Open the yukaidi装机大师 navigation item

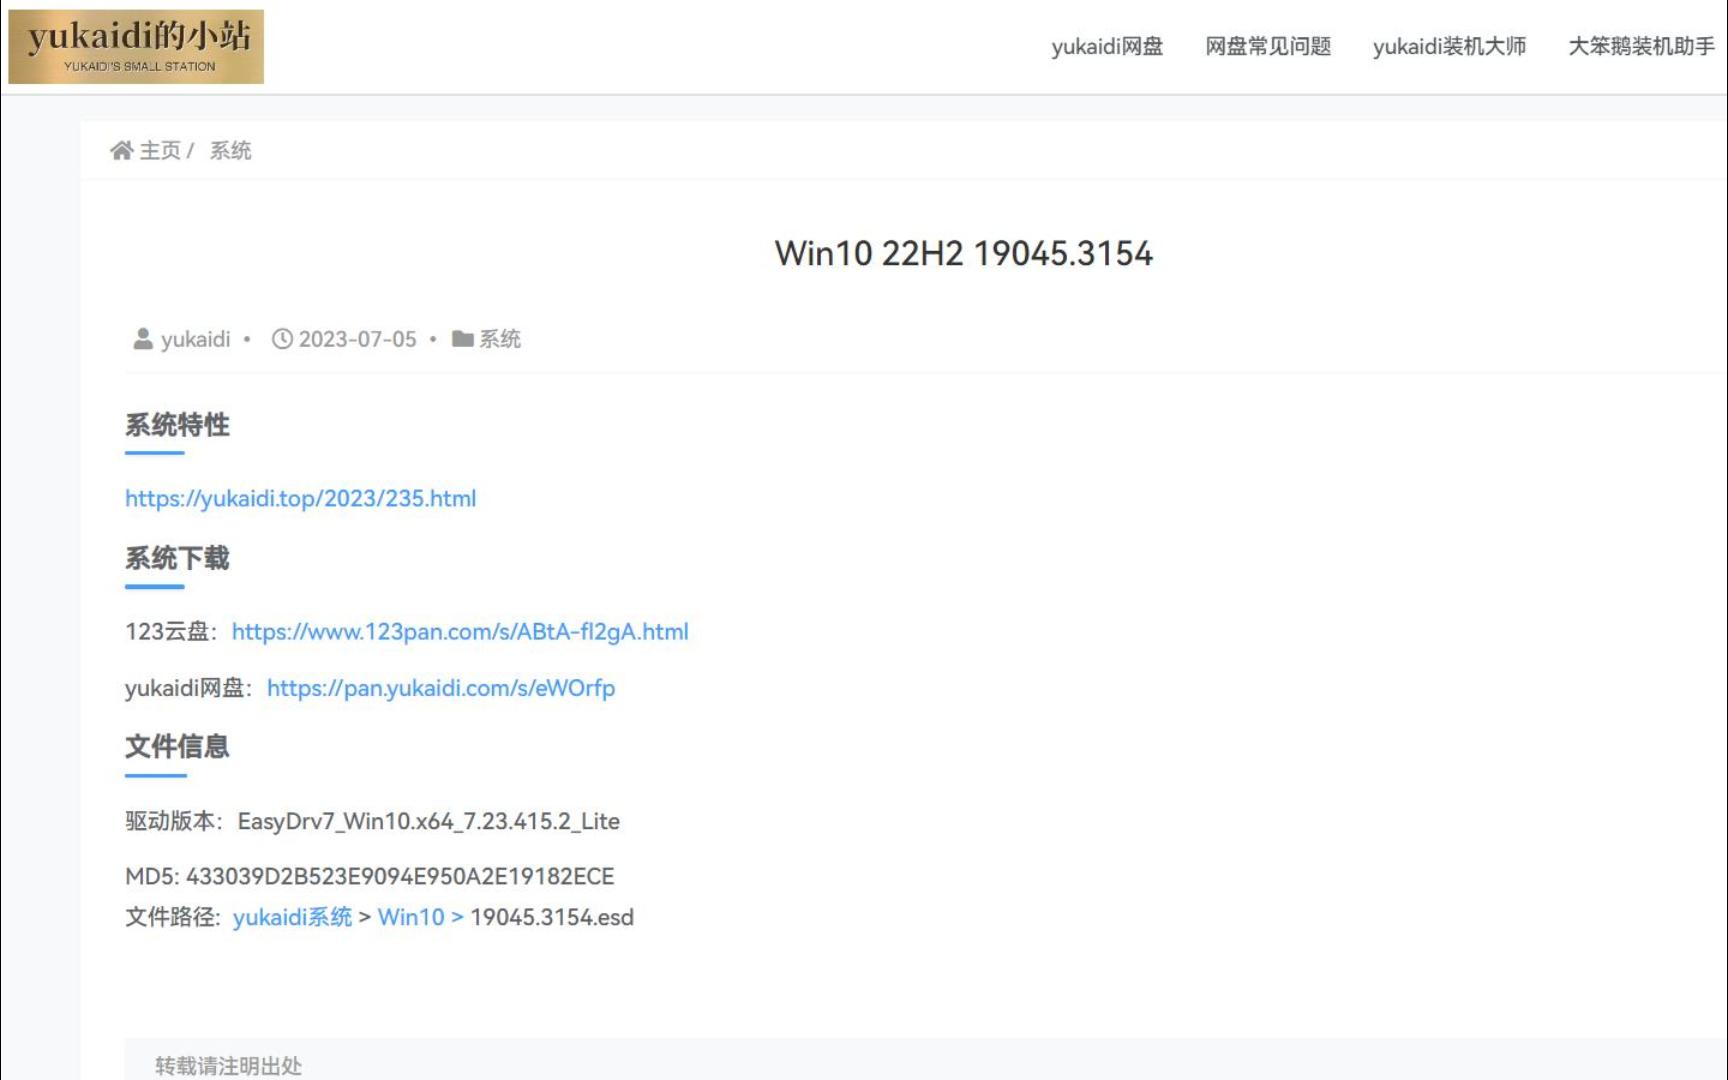[1450, 46]
